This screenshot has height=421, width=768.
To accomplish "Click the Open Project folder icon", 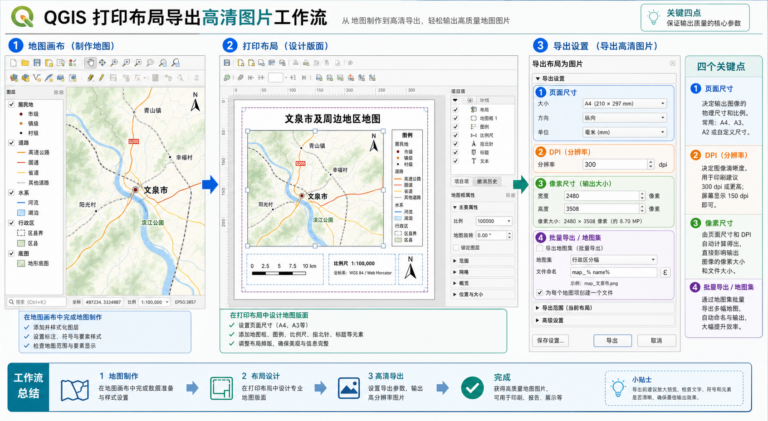I will [x=25, y=63].
